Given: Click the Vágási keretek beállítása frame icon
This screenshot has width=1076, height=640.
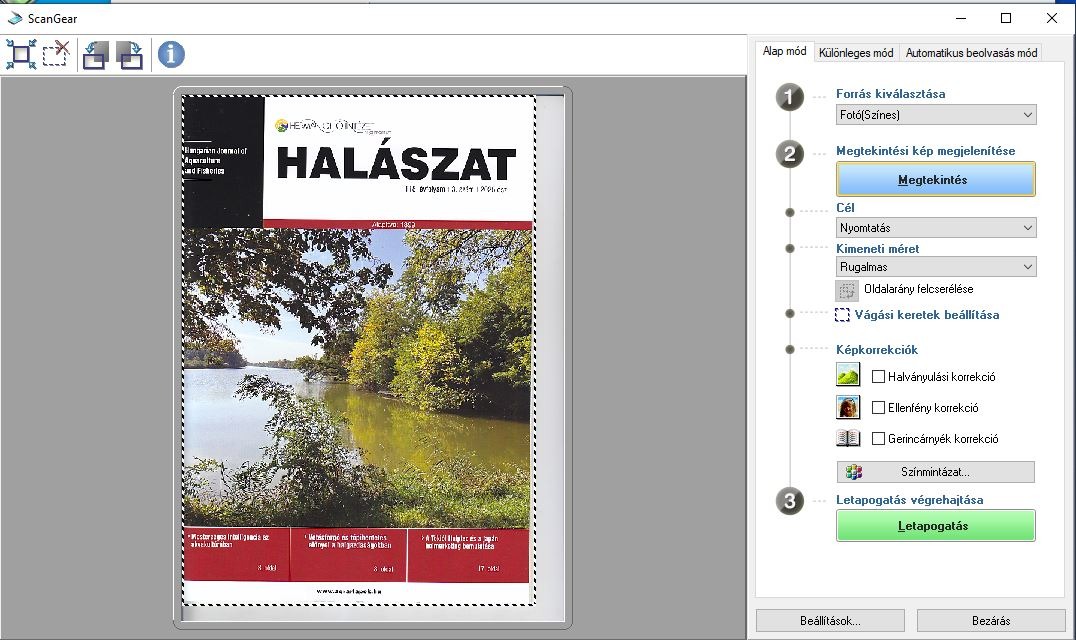Looking at the screenshot, I should pyautogui.click(x=842, y=315).
